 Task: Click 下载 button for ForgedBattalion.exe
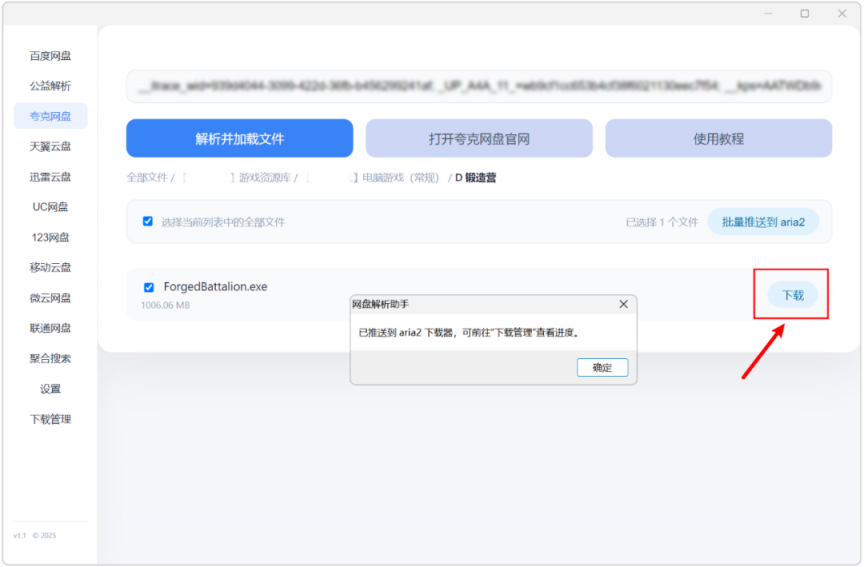point(792,295)
